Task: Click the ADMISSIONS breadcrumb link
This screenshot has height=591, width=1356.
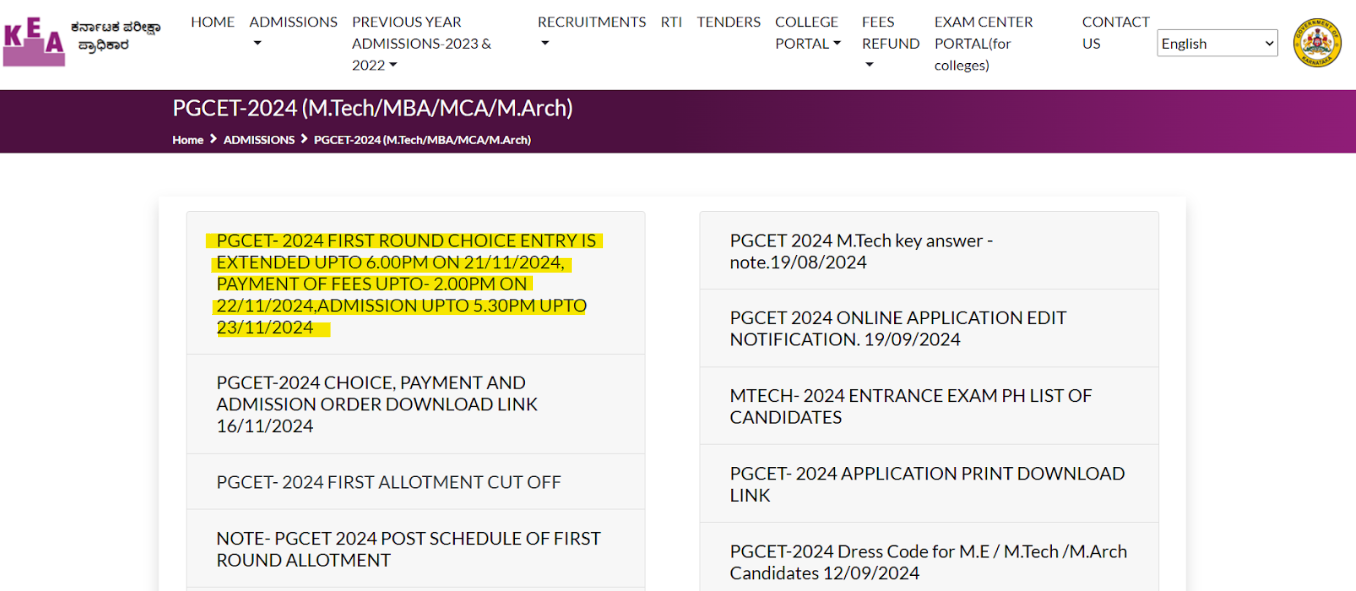Action: [259, 140]
